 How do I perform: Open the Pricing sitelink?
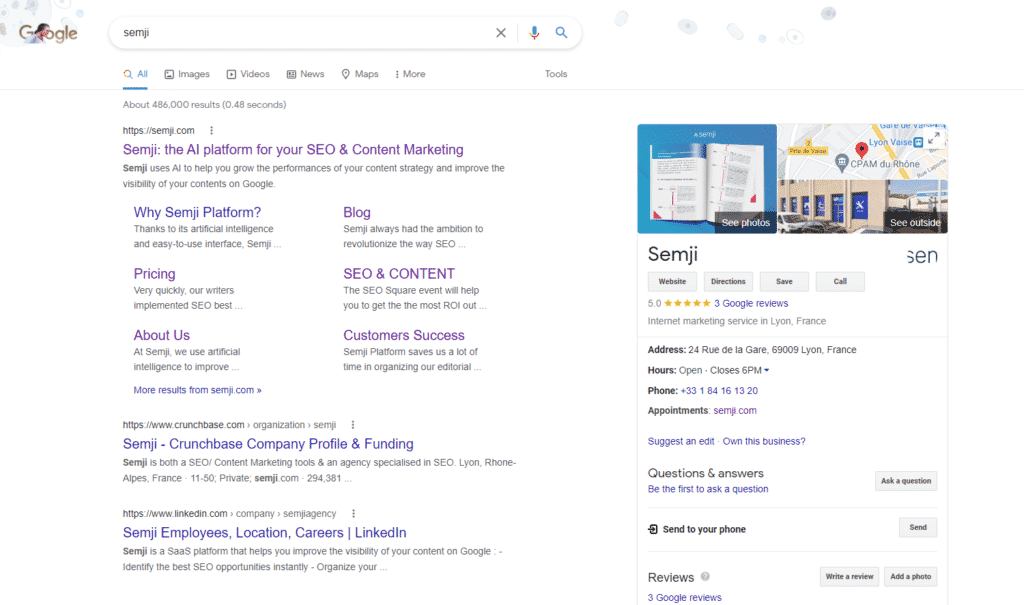(x=154, y=274)
